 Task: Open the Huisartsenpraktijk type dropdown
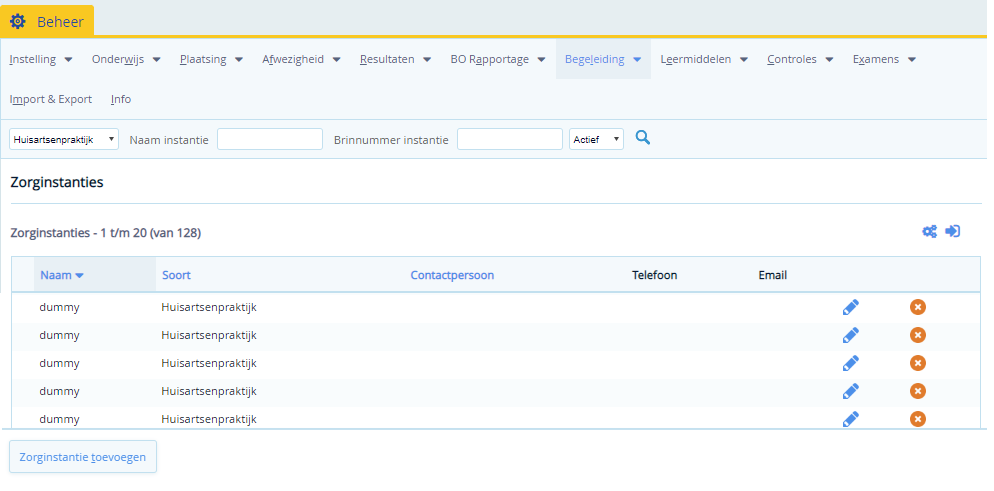tap(64, 140)
